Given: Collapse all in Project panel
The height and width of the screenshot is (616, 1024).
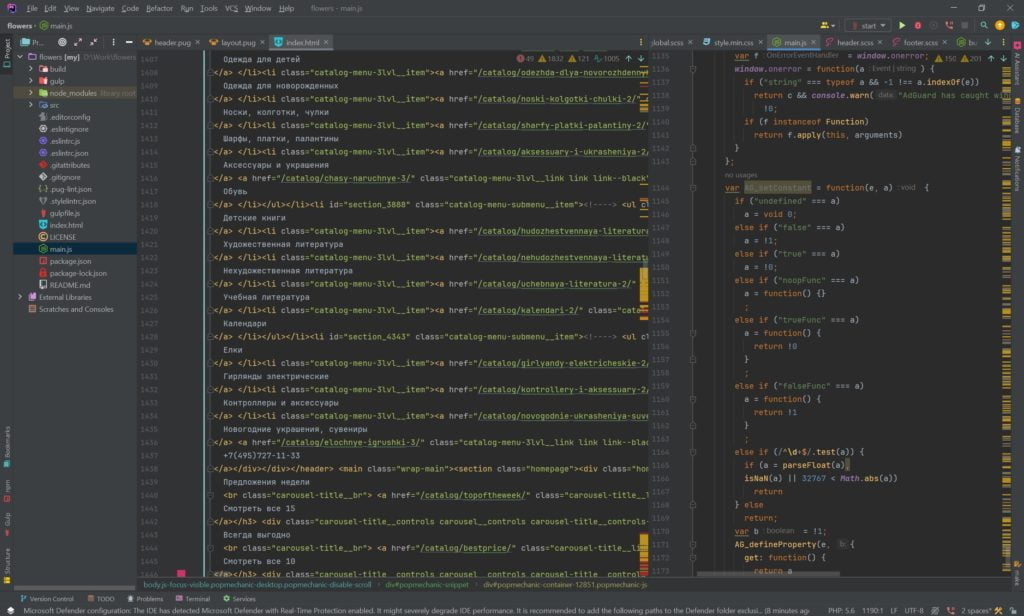Looking at the screenshot, I should 94,43.
